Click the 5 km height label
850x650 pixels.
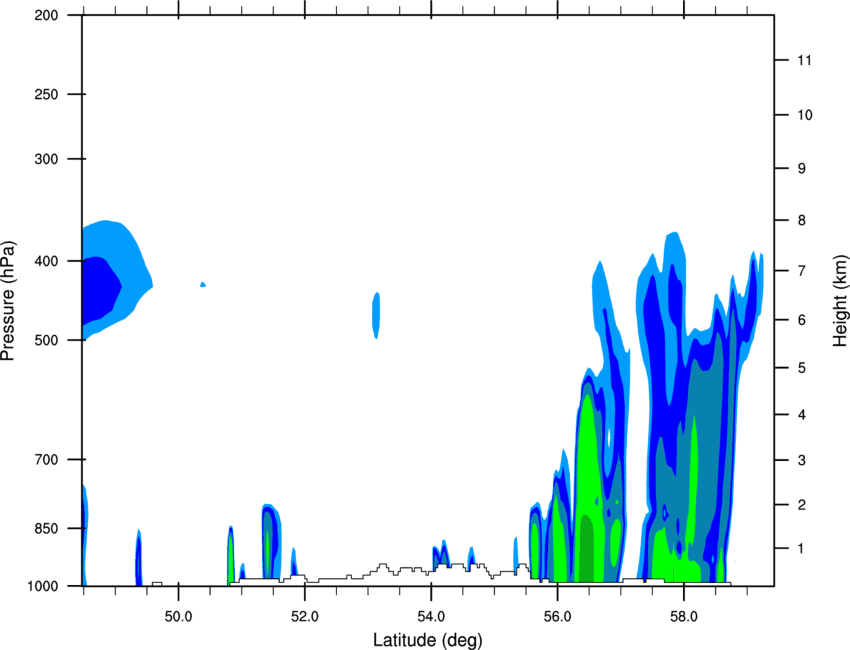pyautogui.click(x=802, y=368)
